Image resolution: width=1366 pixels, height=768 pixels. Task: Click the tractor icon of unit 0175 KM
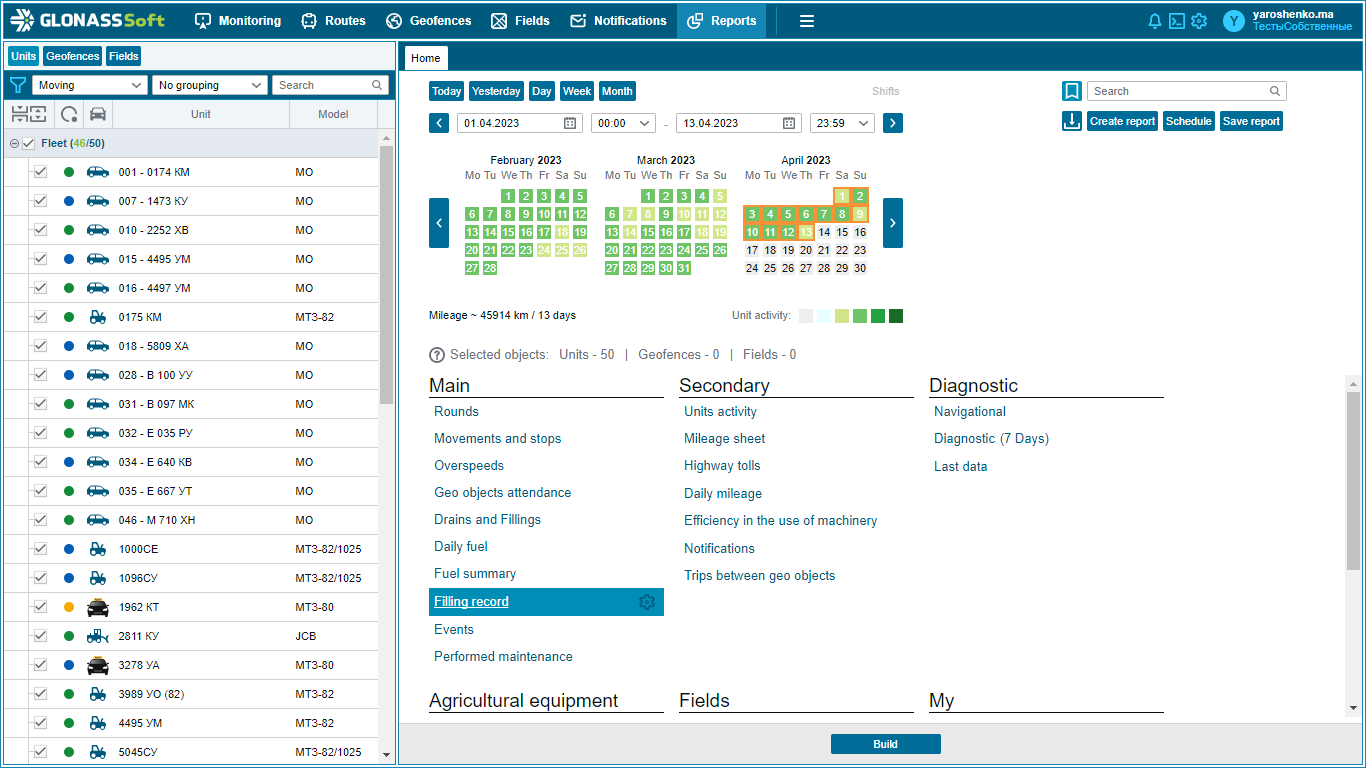click(x=97, y=317)
